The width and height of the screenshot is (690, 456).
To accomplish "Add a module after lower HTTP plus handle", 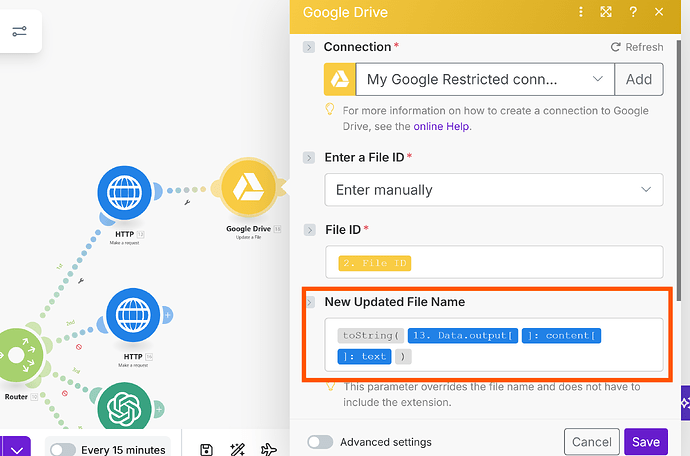I will click(x=168, y=315).
